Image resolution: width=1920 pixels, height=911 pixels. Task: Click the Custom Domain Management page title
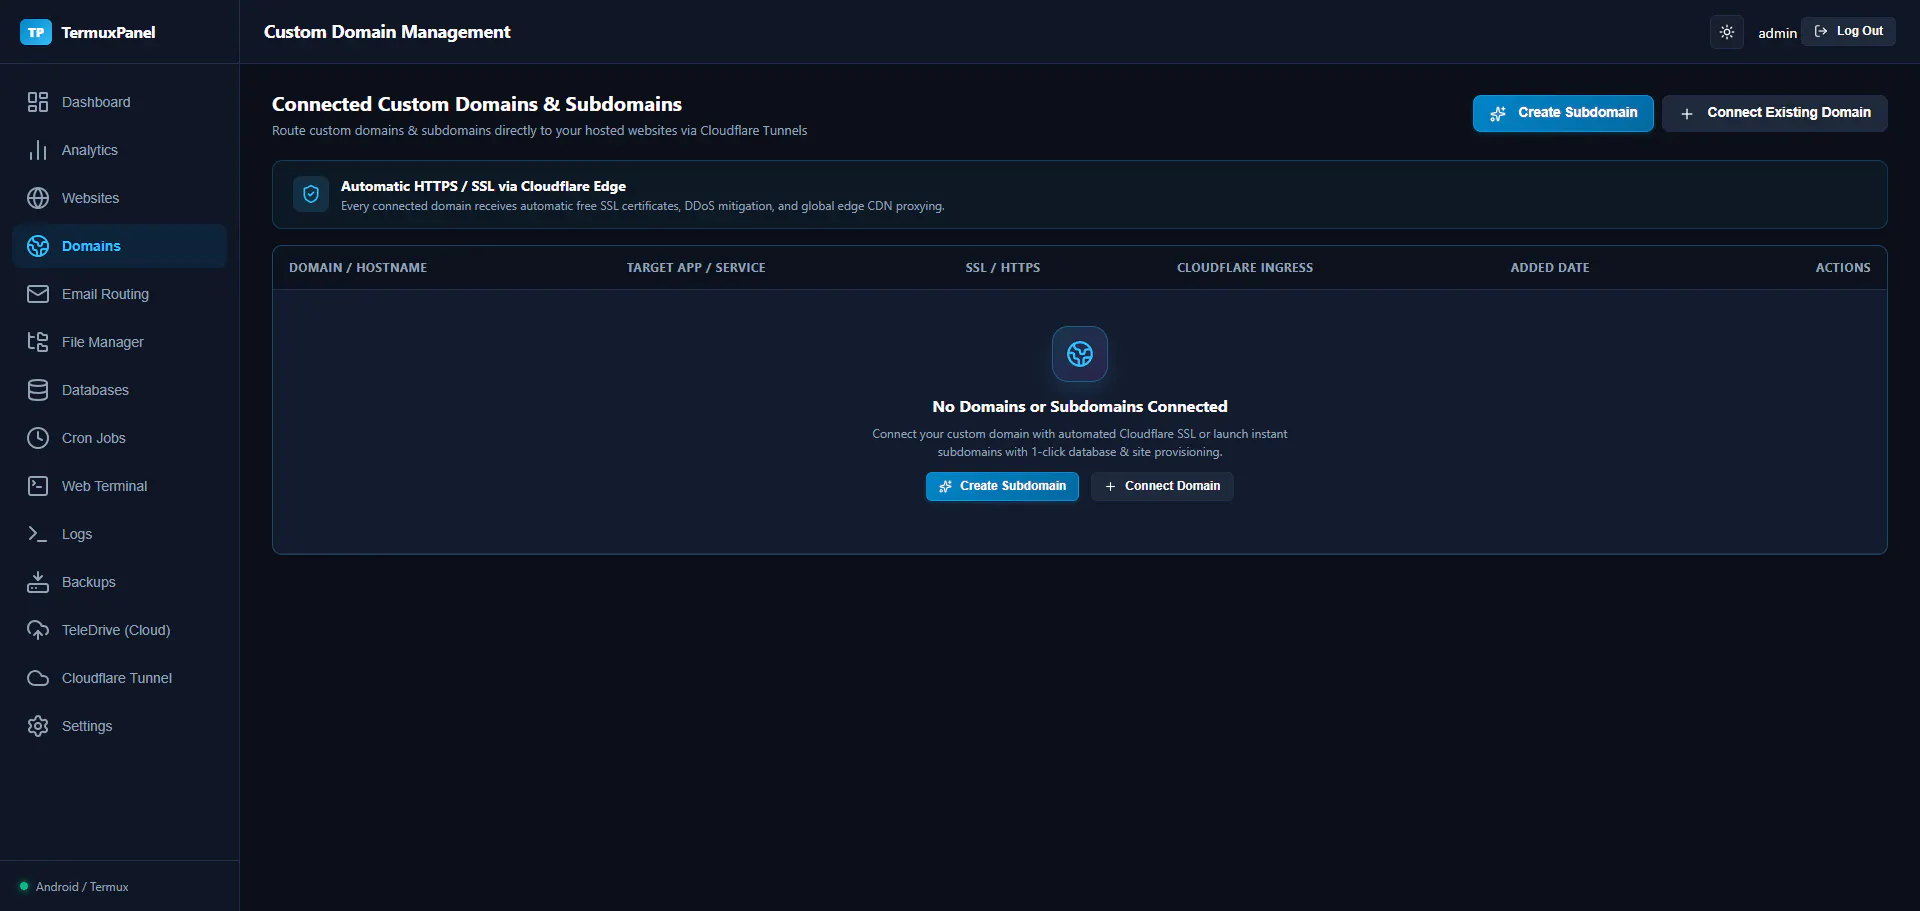pos(387,32)
